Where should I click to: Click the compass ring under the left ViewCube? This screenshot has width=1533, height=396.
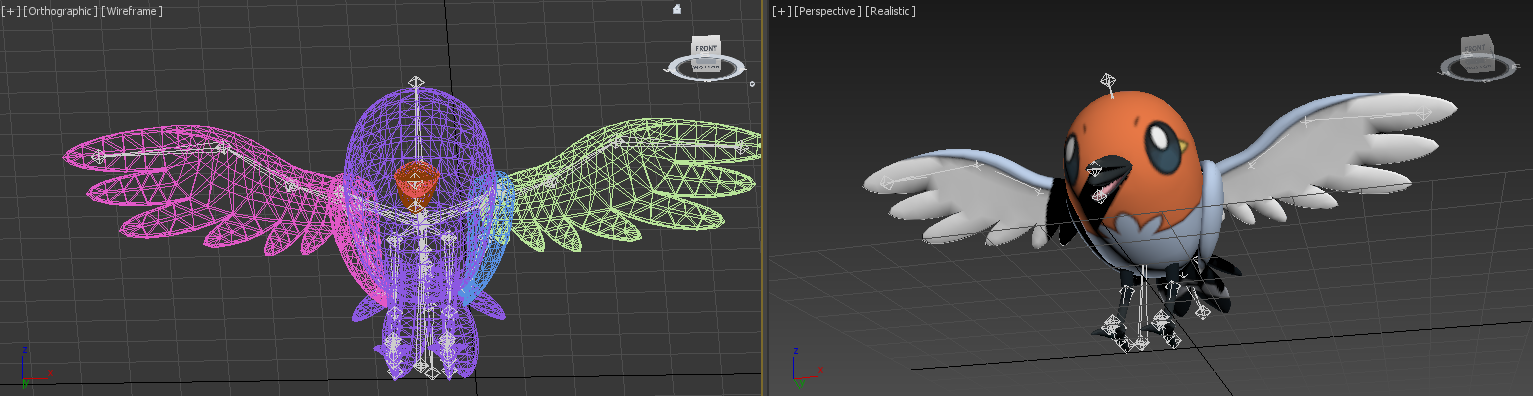[704, 68]
